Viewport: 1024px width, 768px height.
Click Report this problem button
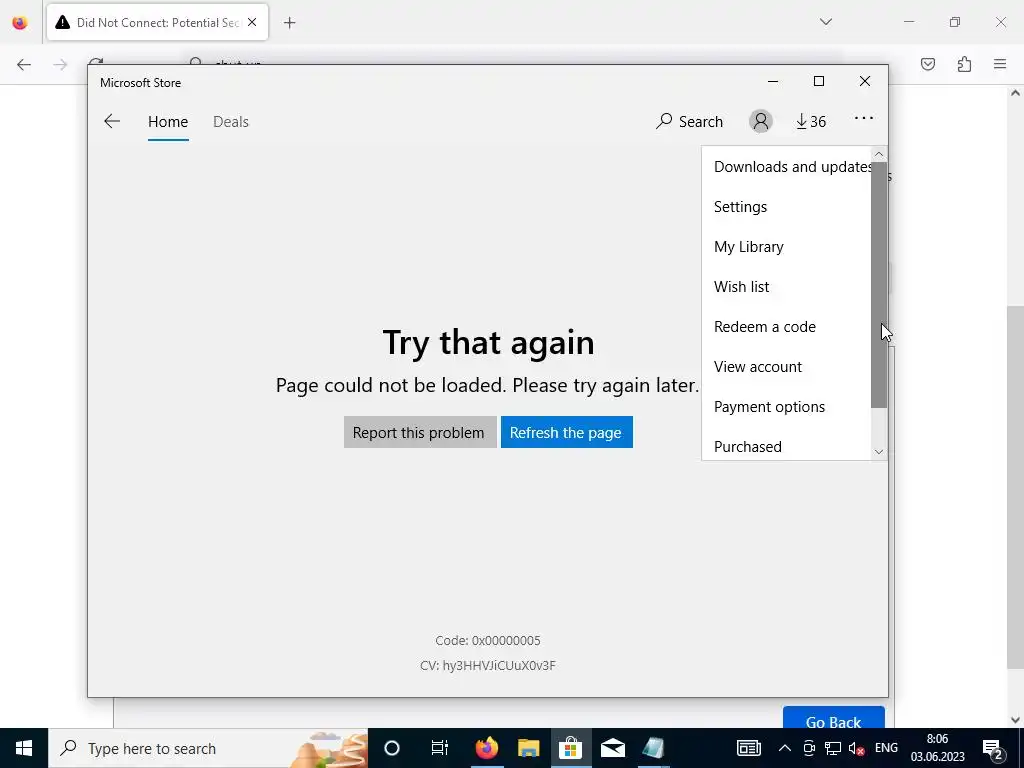pos(419,432)
